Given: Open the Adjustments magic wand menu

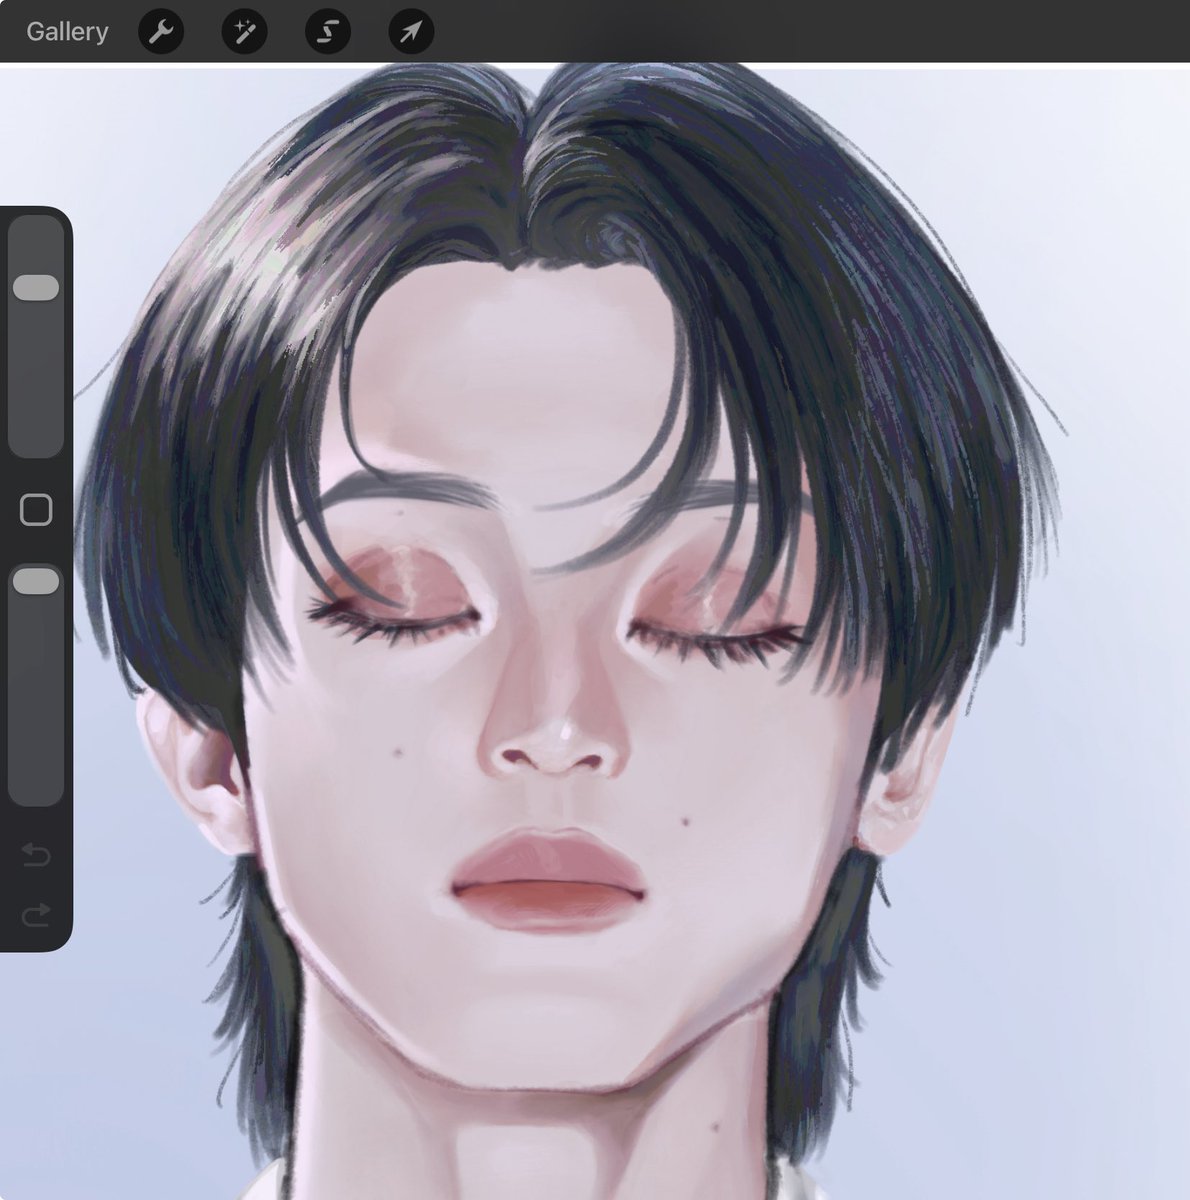Looking at the screenshot, I should pyautogui.click(x=244, y=32).
